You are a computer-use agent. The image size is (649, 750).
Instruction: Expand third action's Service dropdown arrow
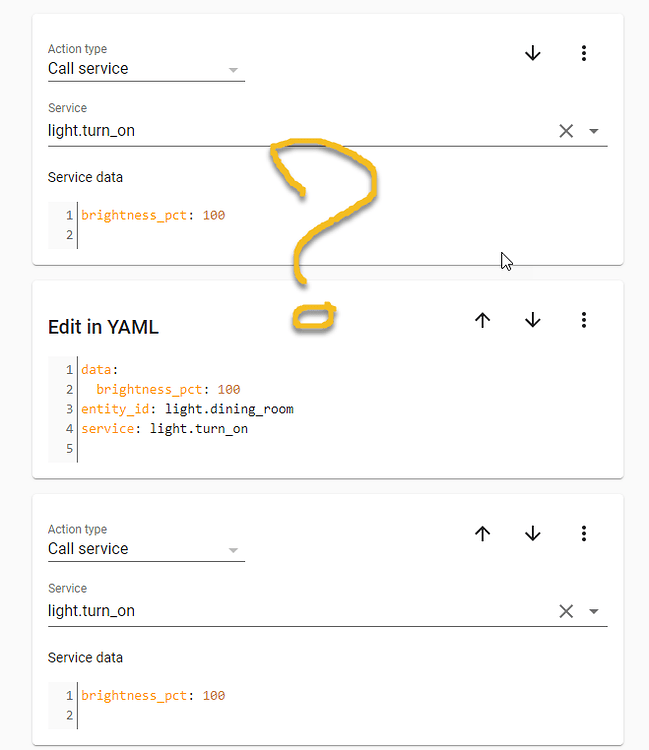pos(594,611)
